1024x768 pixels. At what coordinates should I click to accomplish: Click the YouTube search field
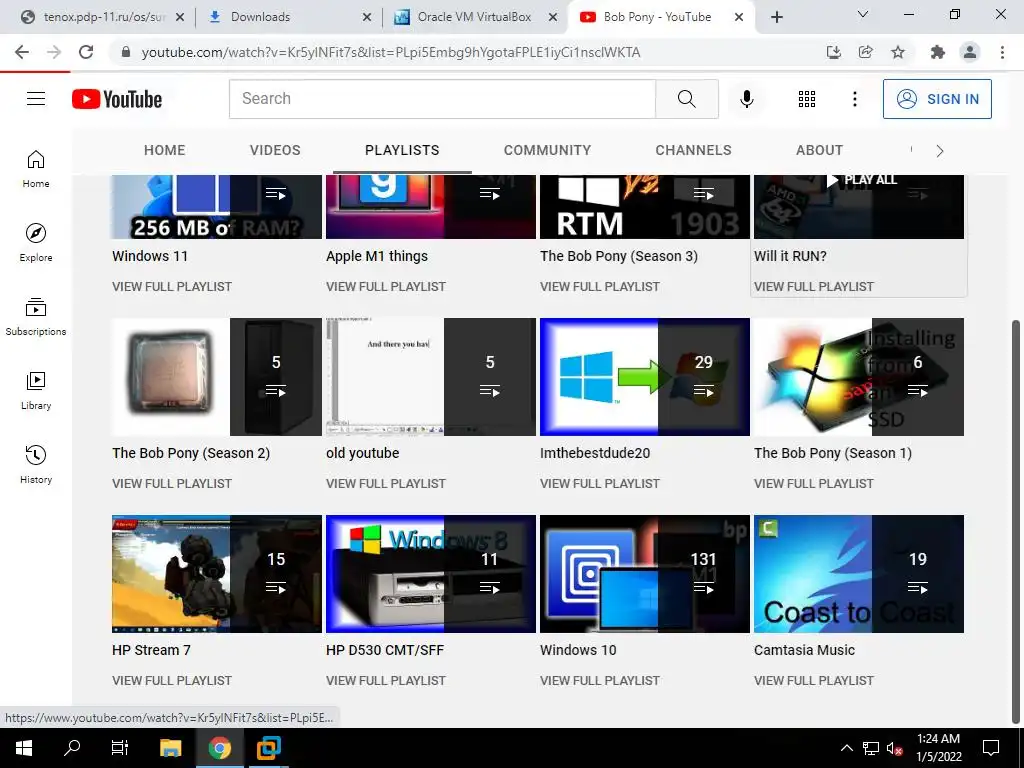(x=442, y=99)
